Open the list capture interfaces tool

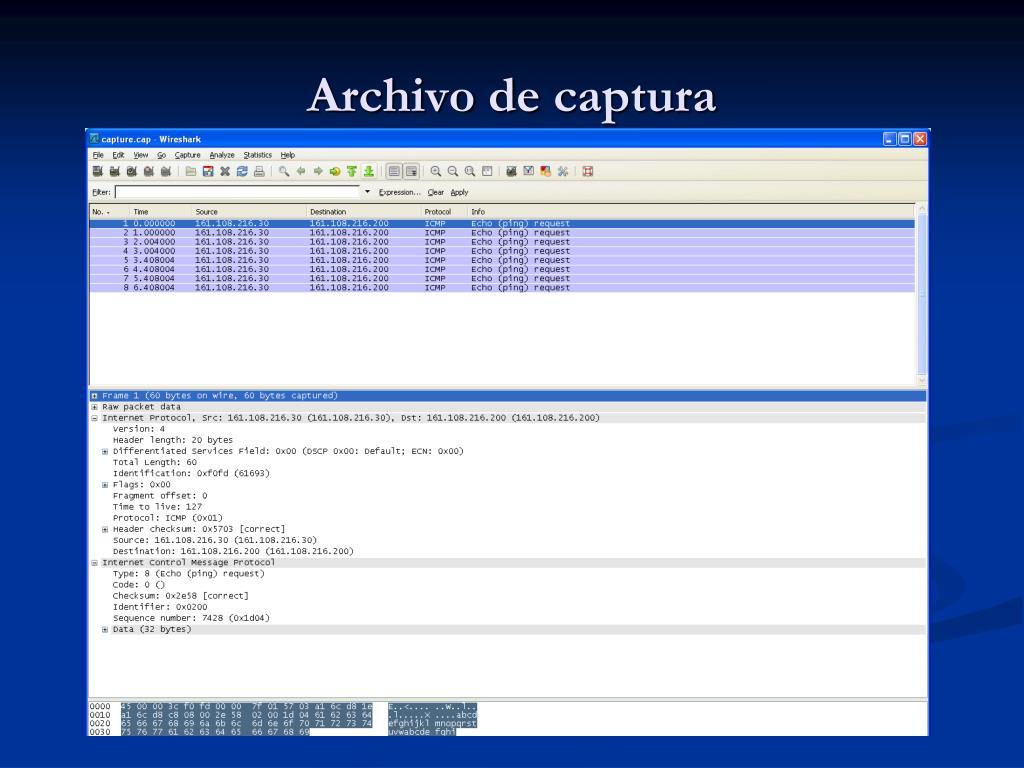[x=98, y=171]
